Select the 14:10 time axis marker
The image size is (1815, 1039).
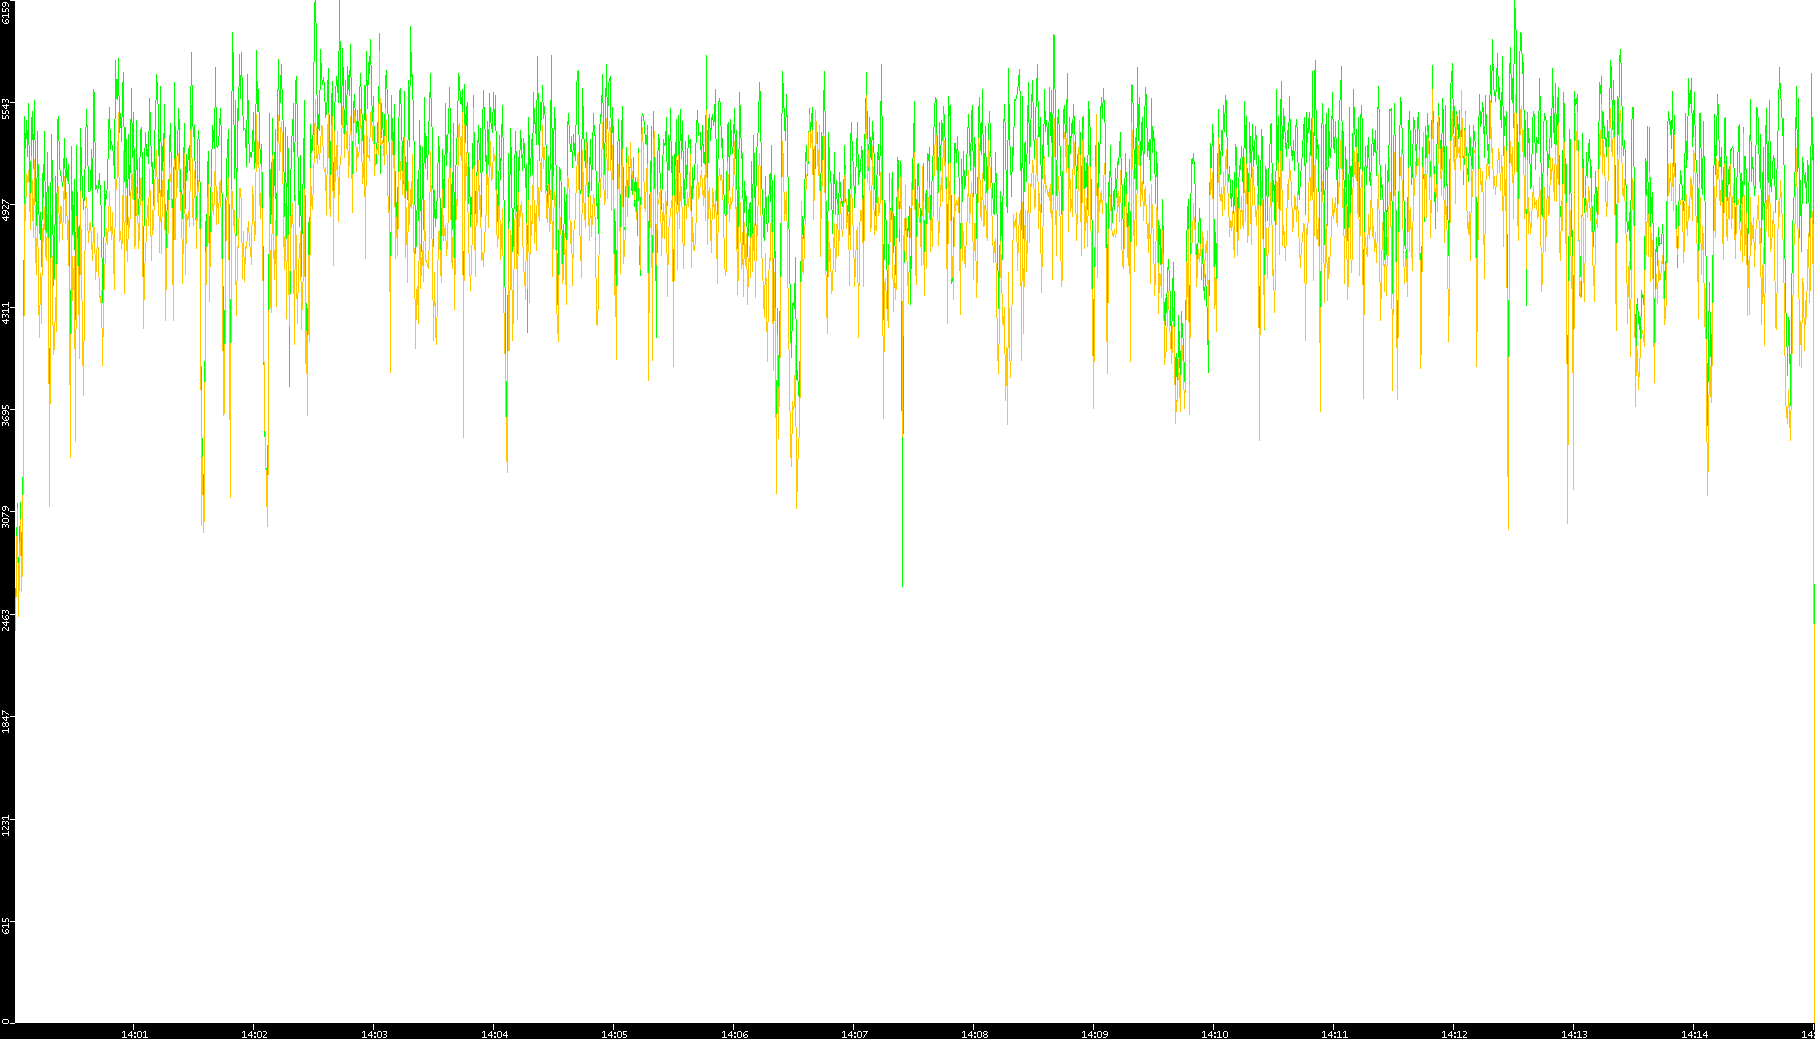pyautogui.click(x=1214, y=1034)
